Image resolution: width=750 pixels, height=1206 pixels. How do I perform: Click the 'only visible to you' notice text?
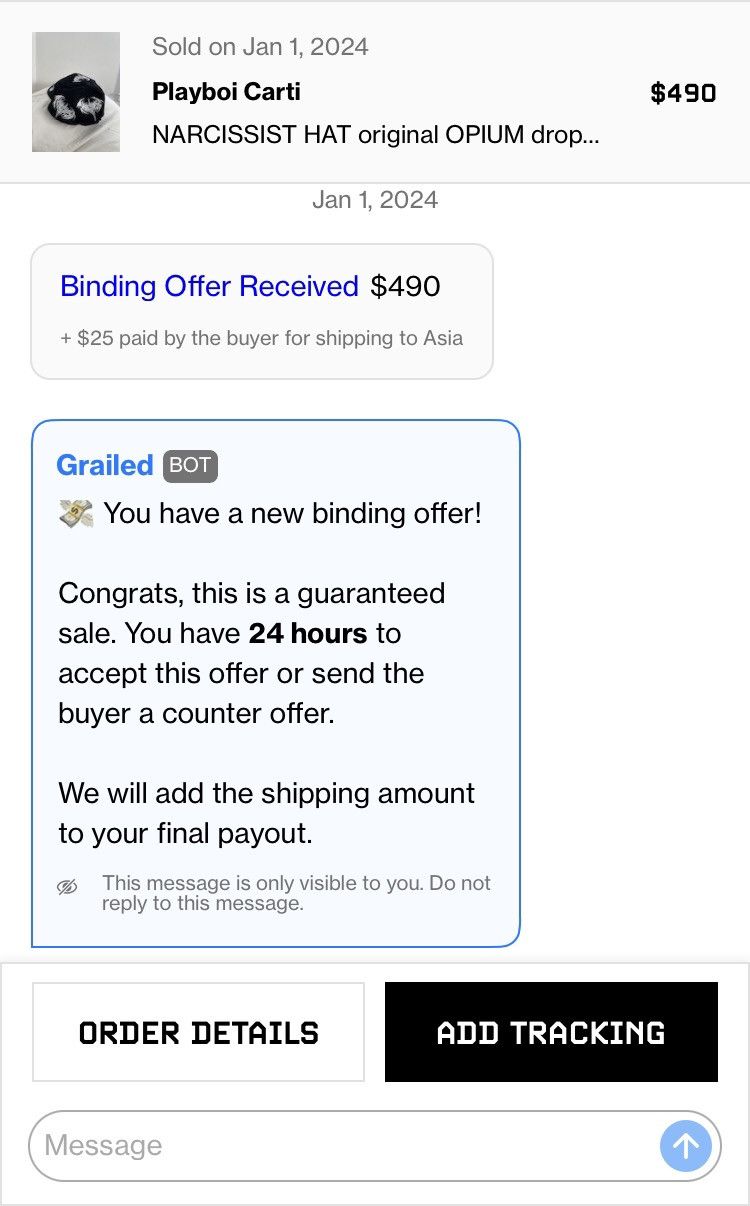tap(296, 893)
